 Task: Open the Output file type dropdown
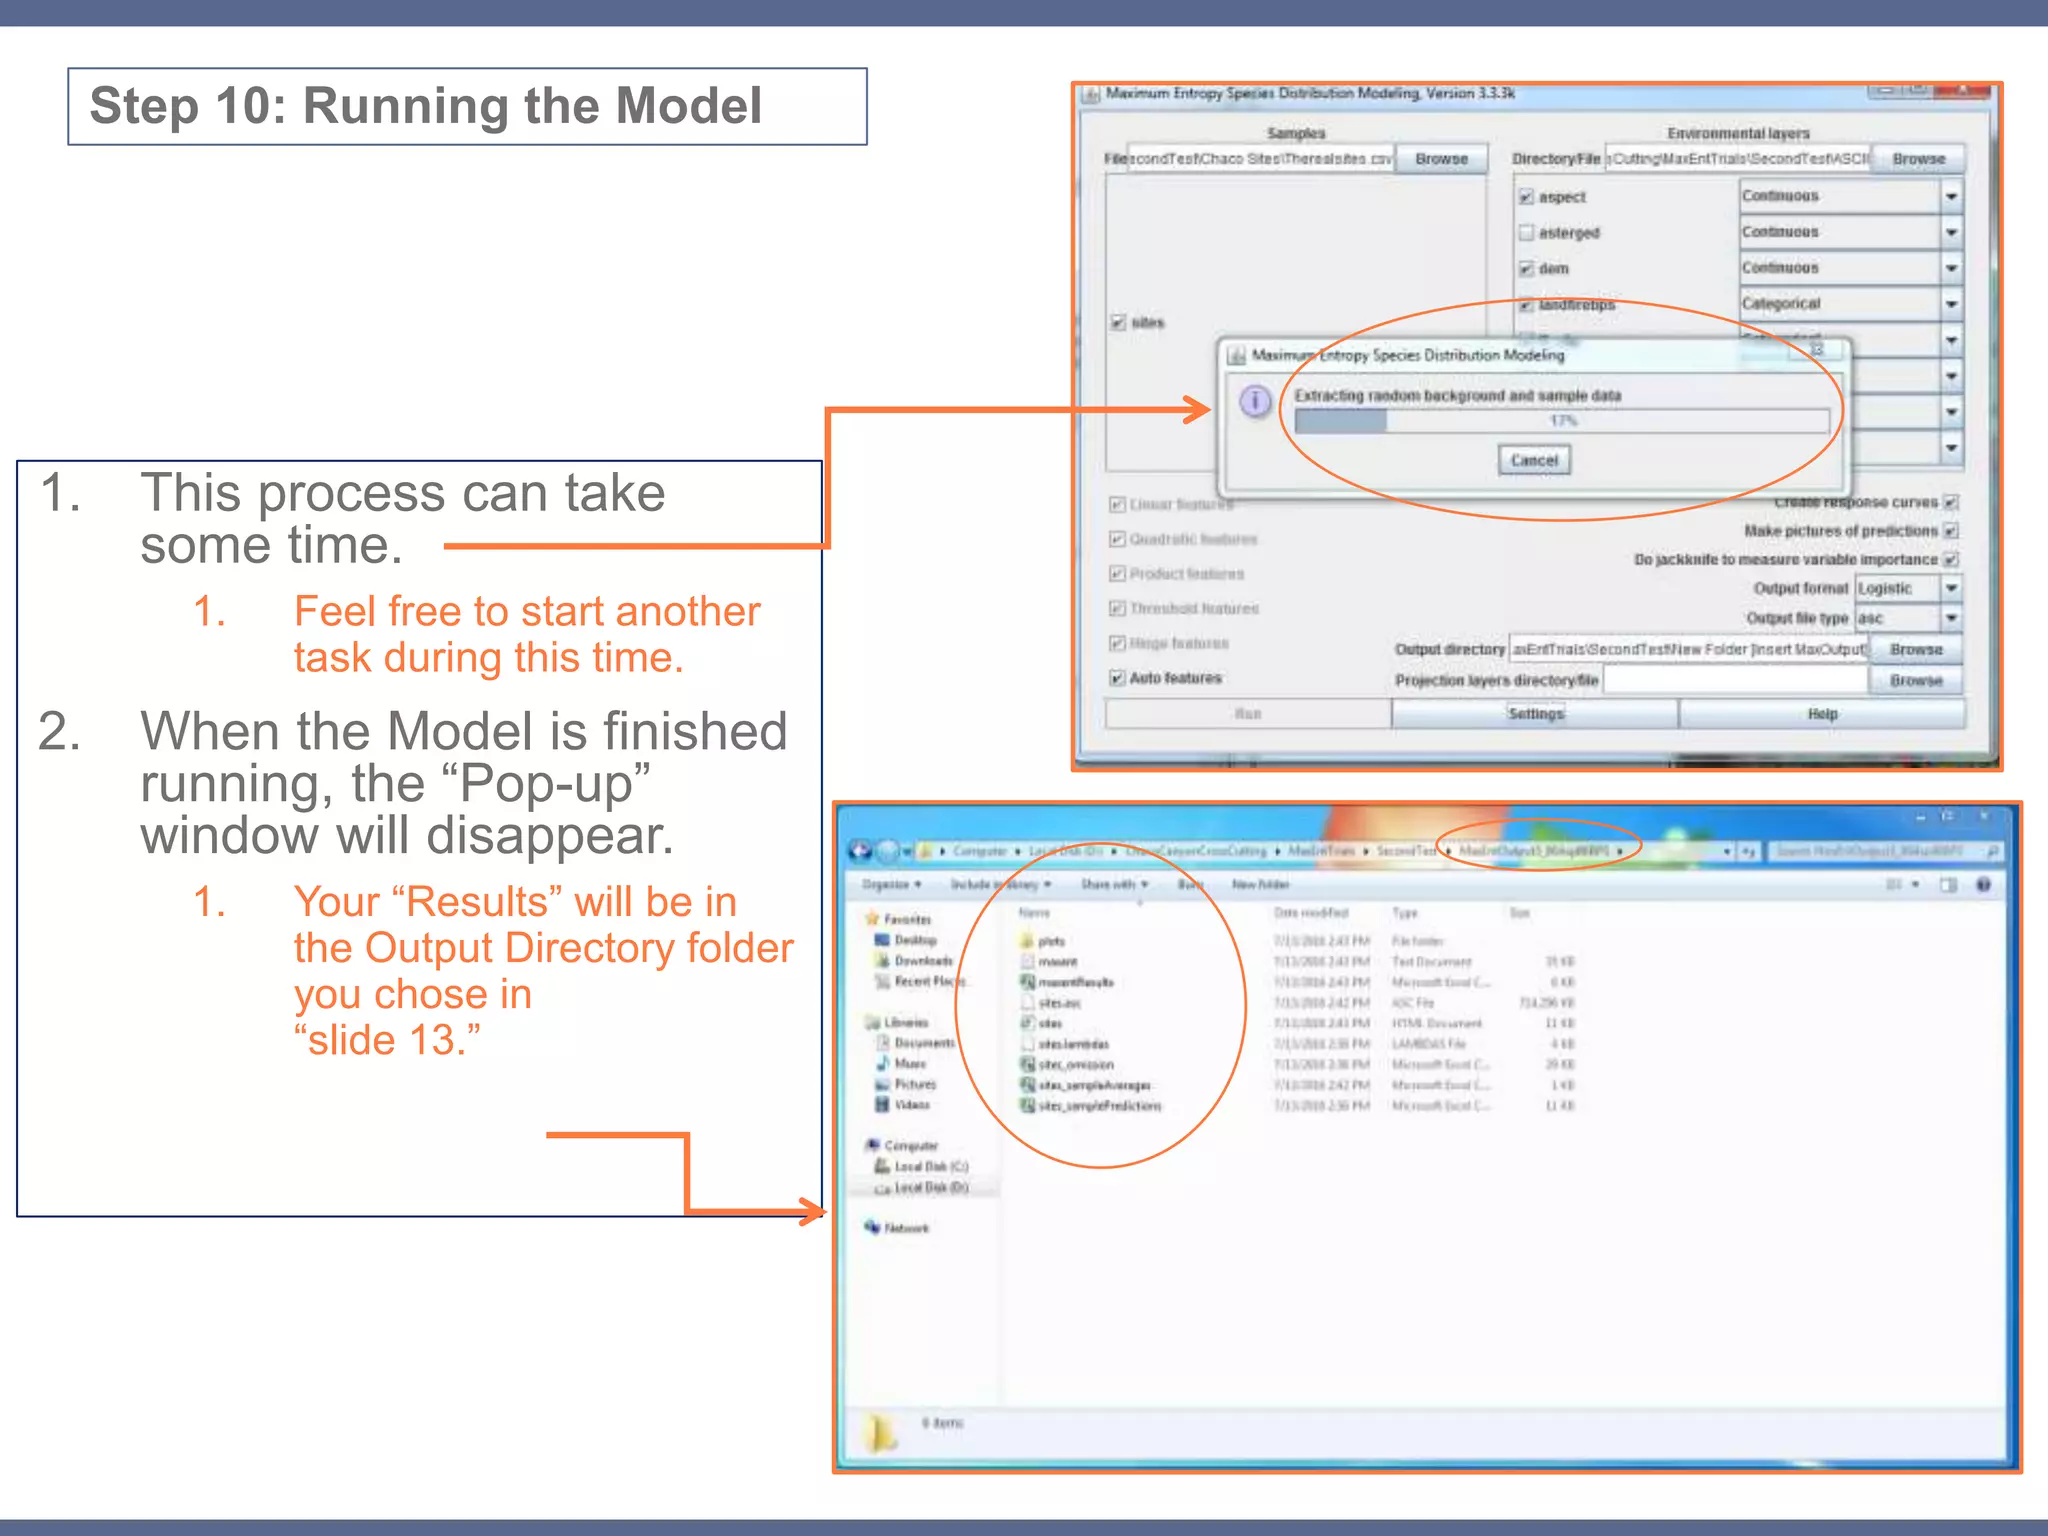[1951, 619]
